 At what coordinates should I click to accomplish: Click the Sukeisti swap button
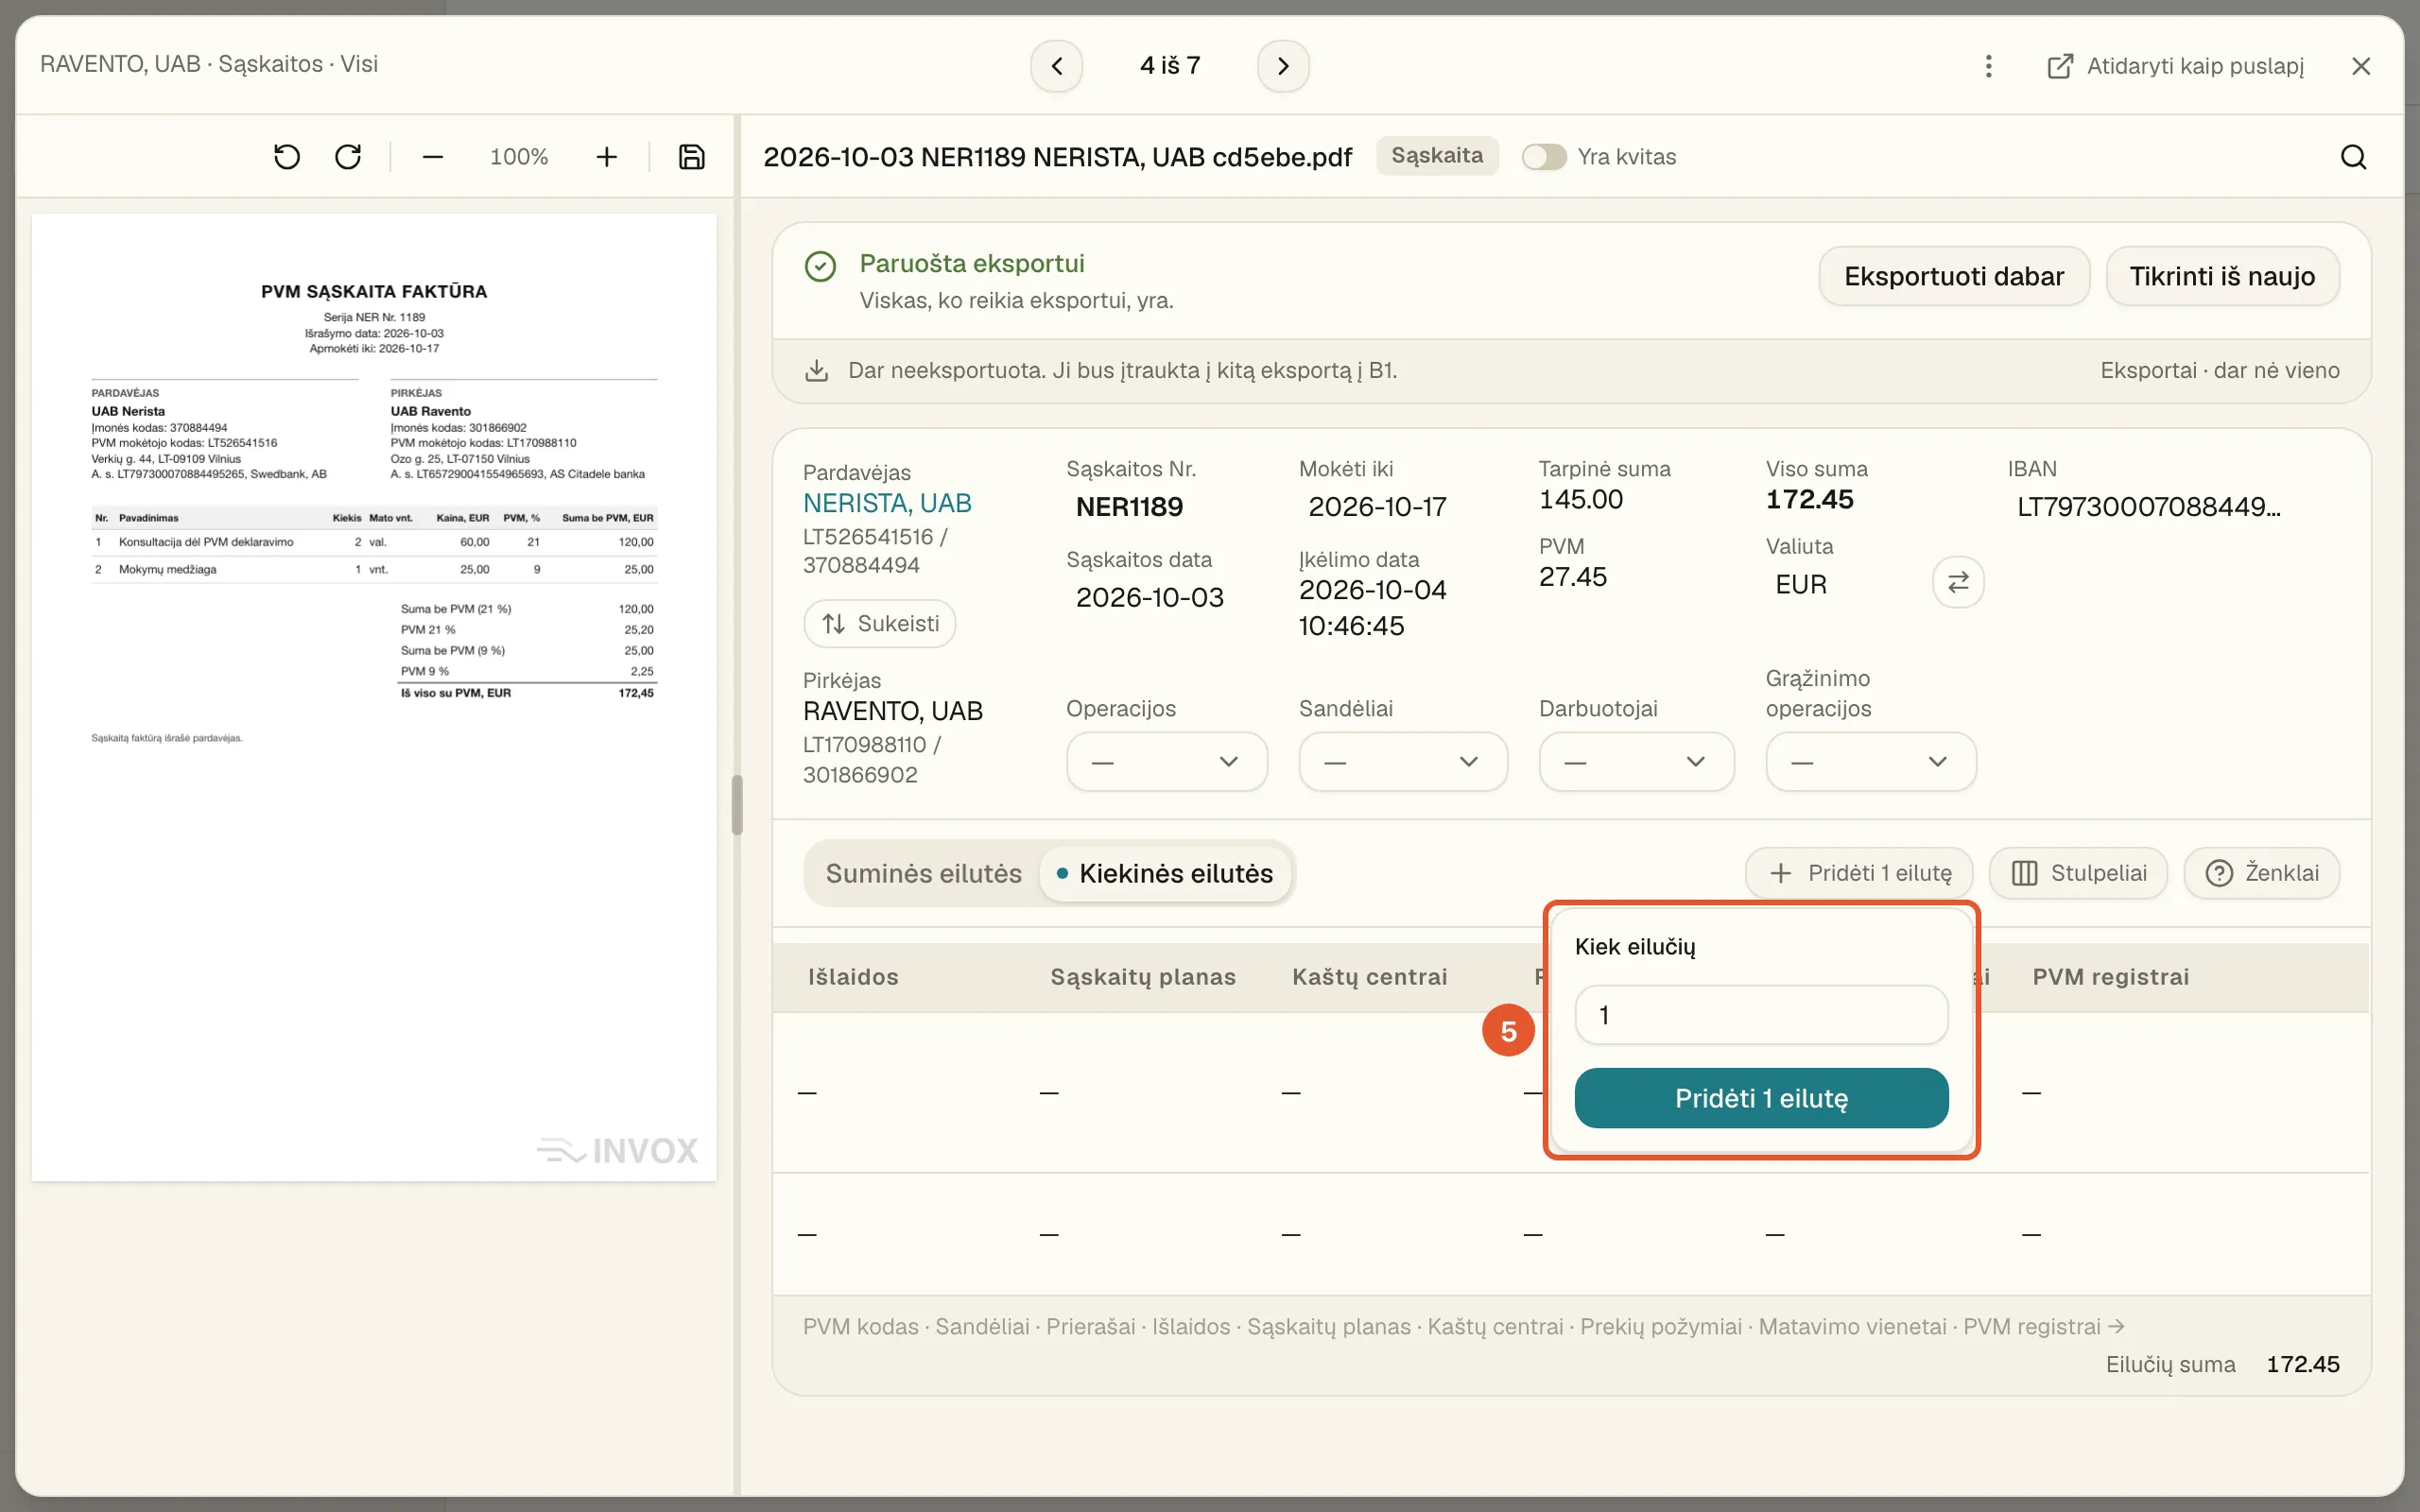[879, 624]
